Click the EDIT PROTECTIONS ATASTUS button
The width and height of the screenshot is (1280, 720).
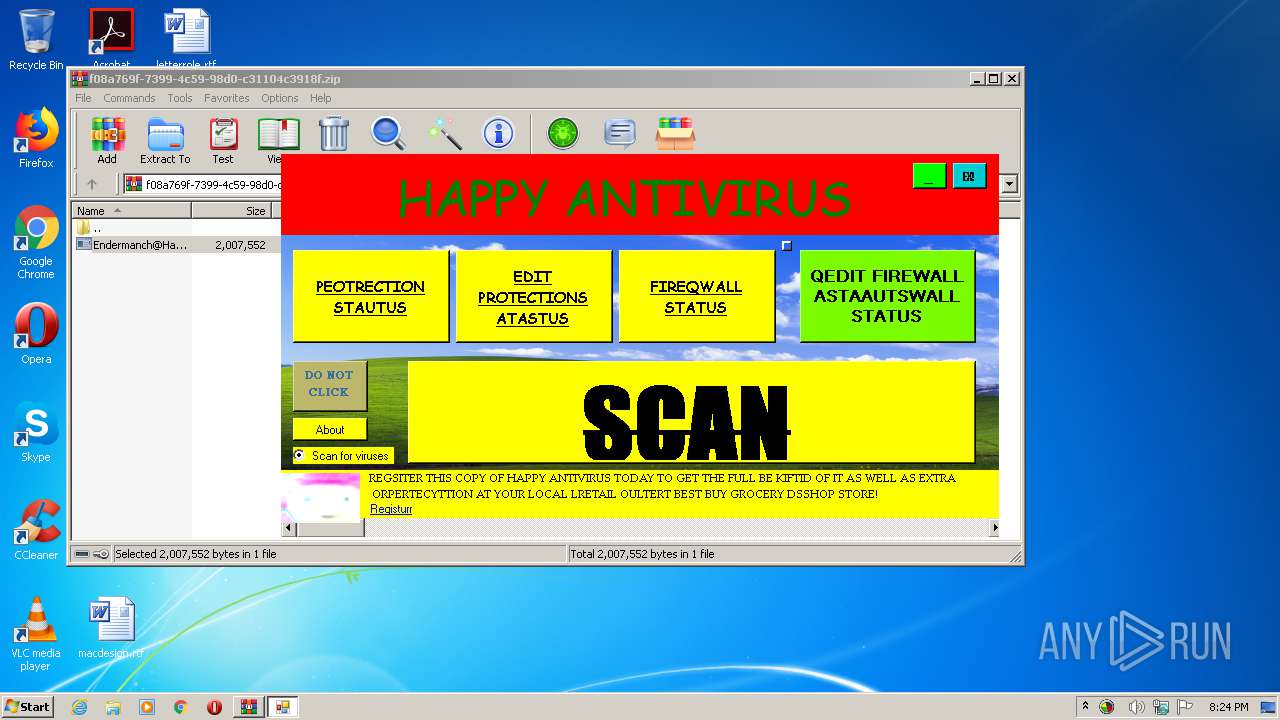point(533,296)
